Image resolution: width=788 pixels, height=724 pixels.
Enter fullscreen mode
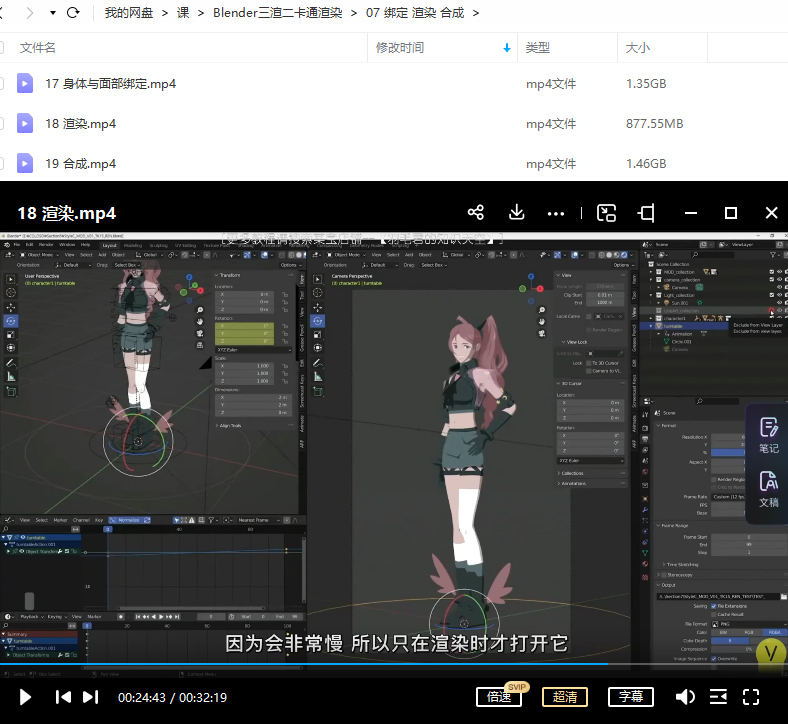(x=752, y=697)
